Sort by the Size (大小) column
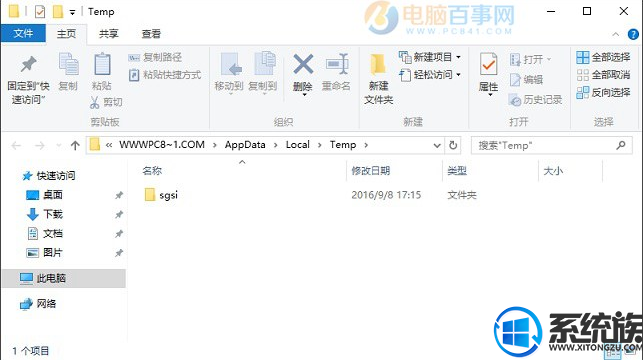The image size is (643, 360). click(x=553, y=171)
